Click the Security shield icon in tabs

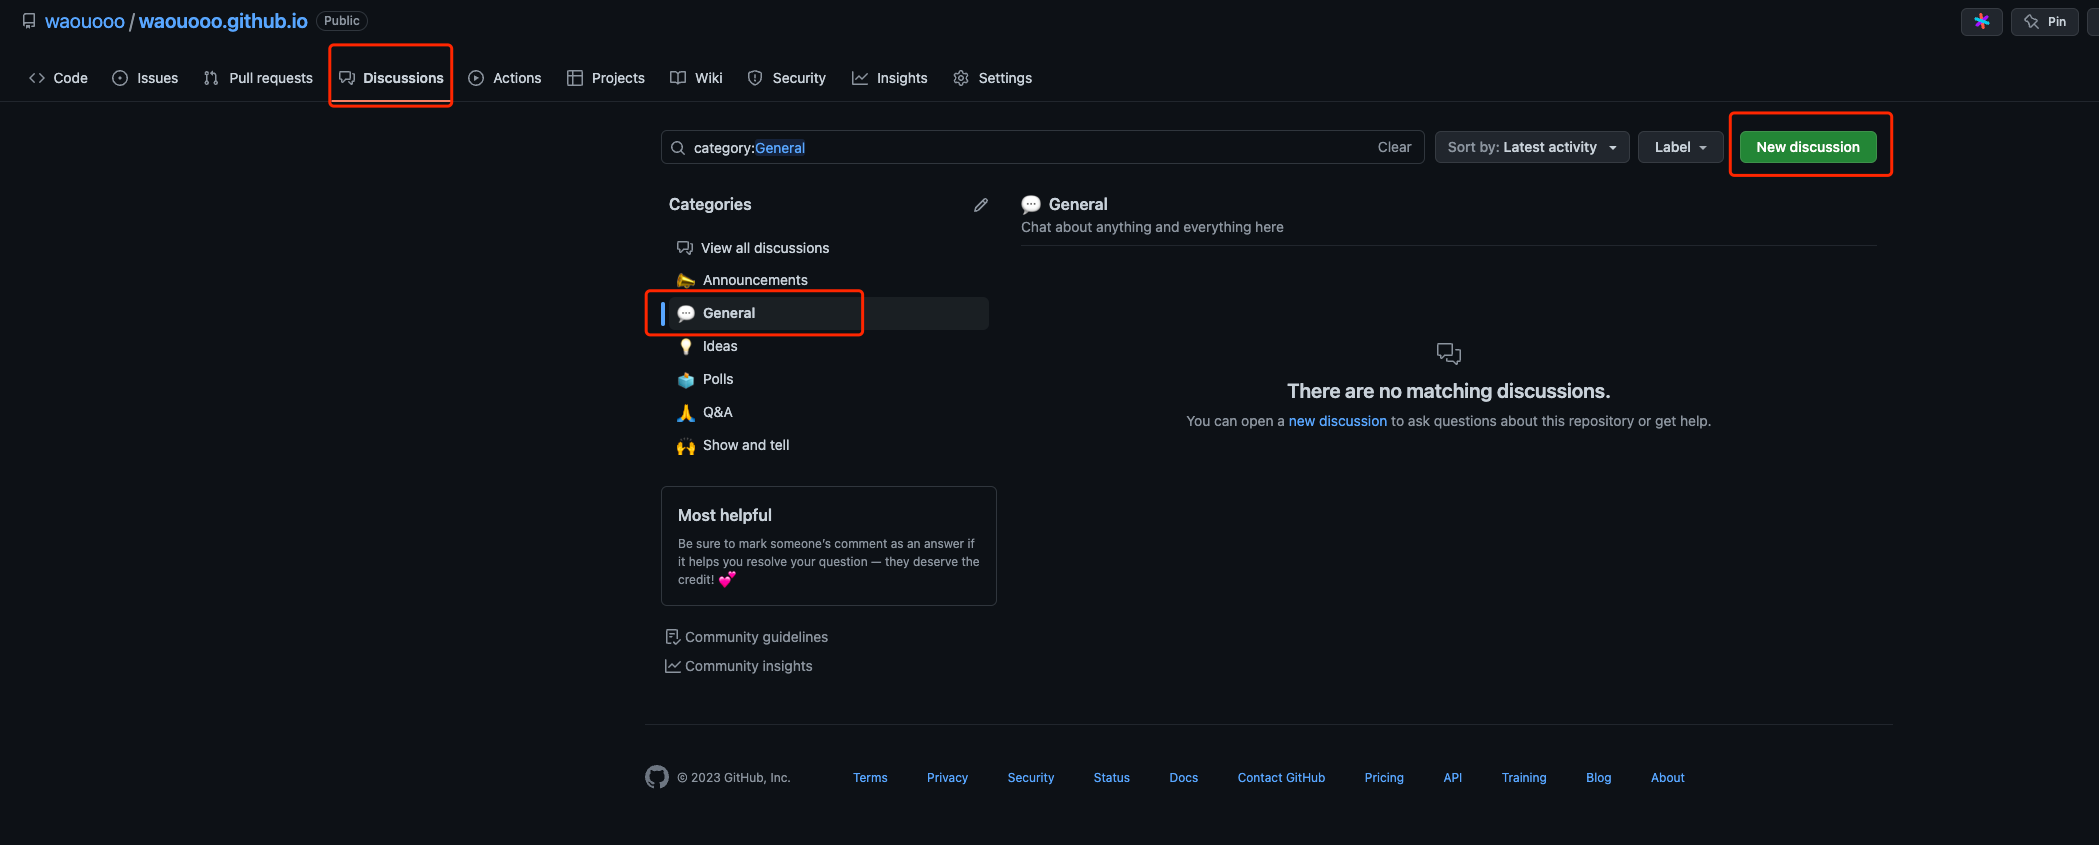[x=755, y=78]
